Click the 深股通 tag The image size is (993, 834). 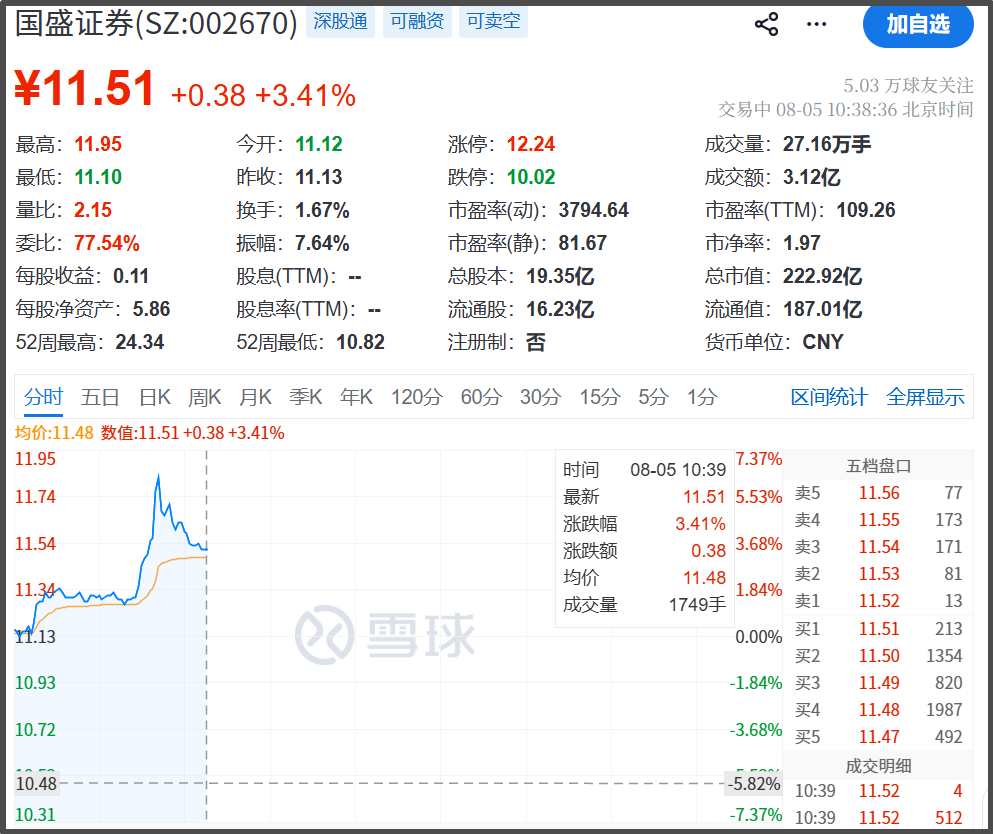tap(341, 21)
